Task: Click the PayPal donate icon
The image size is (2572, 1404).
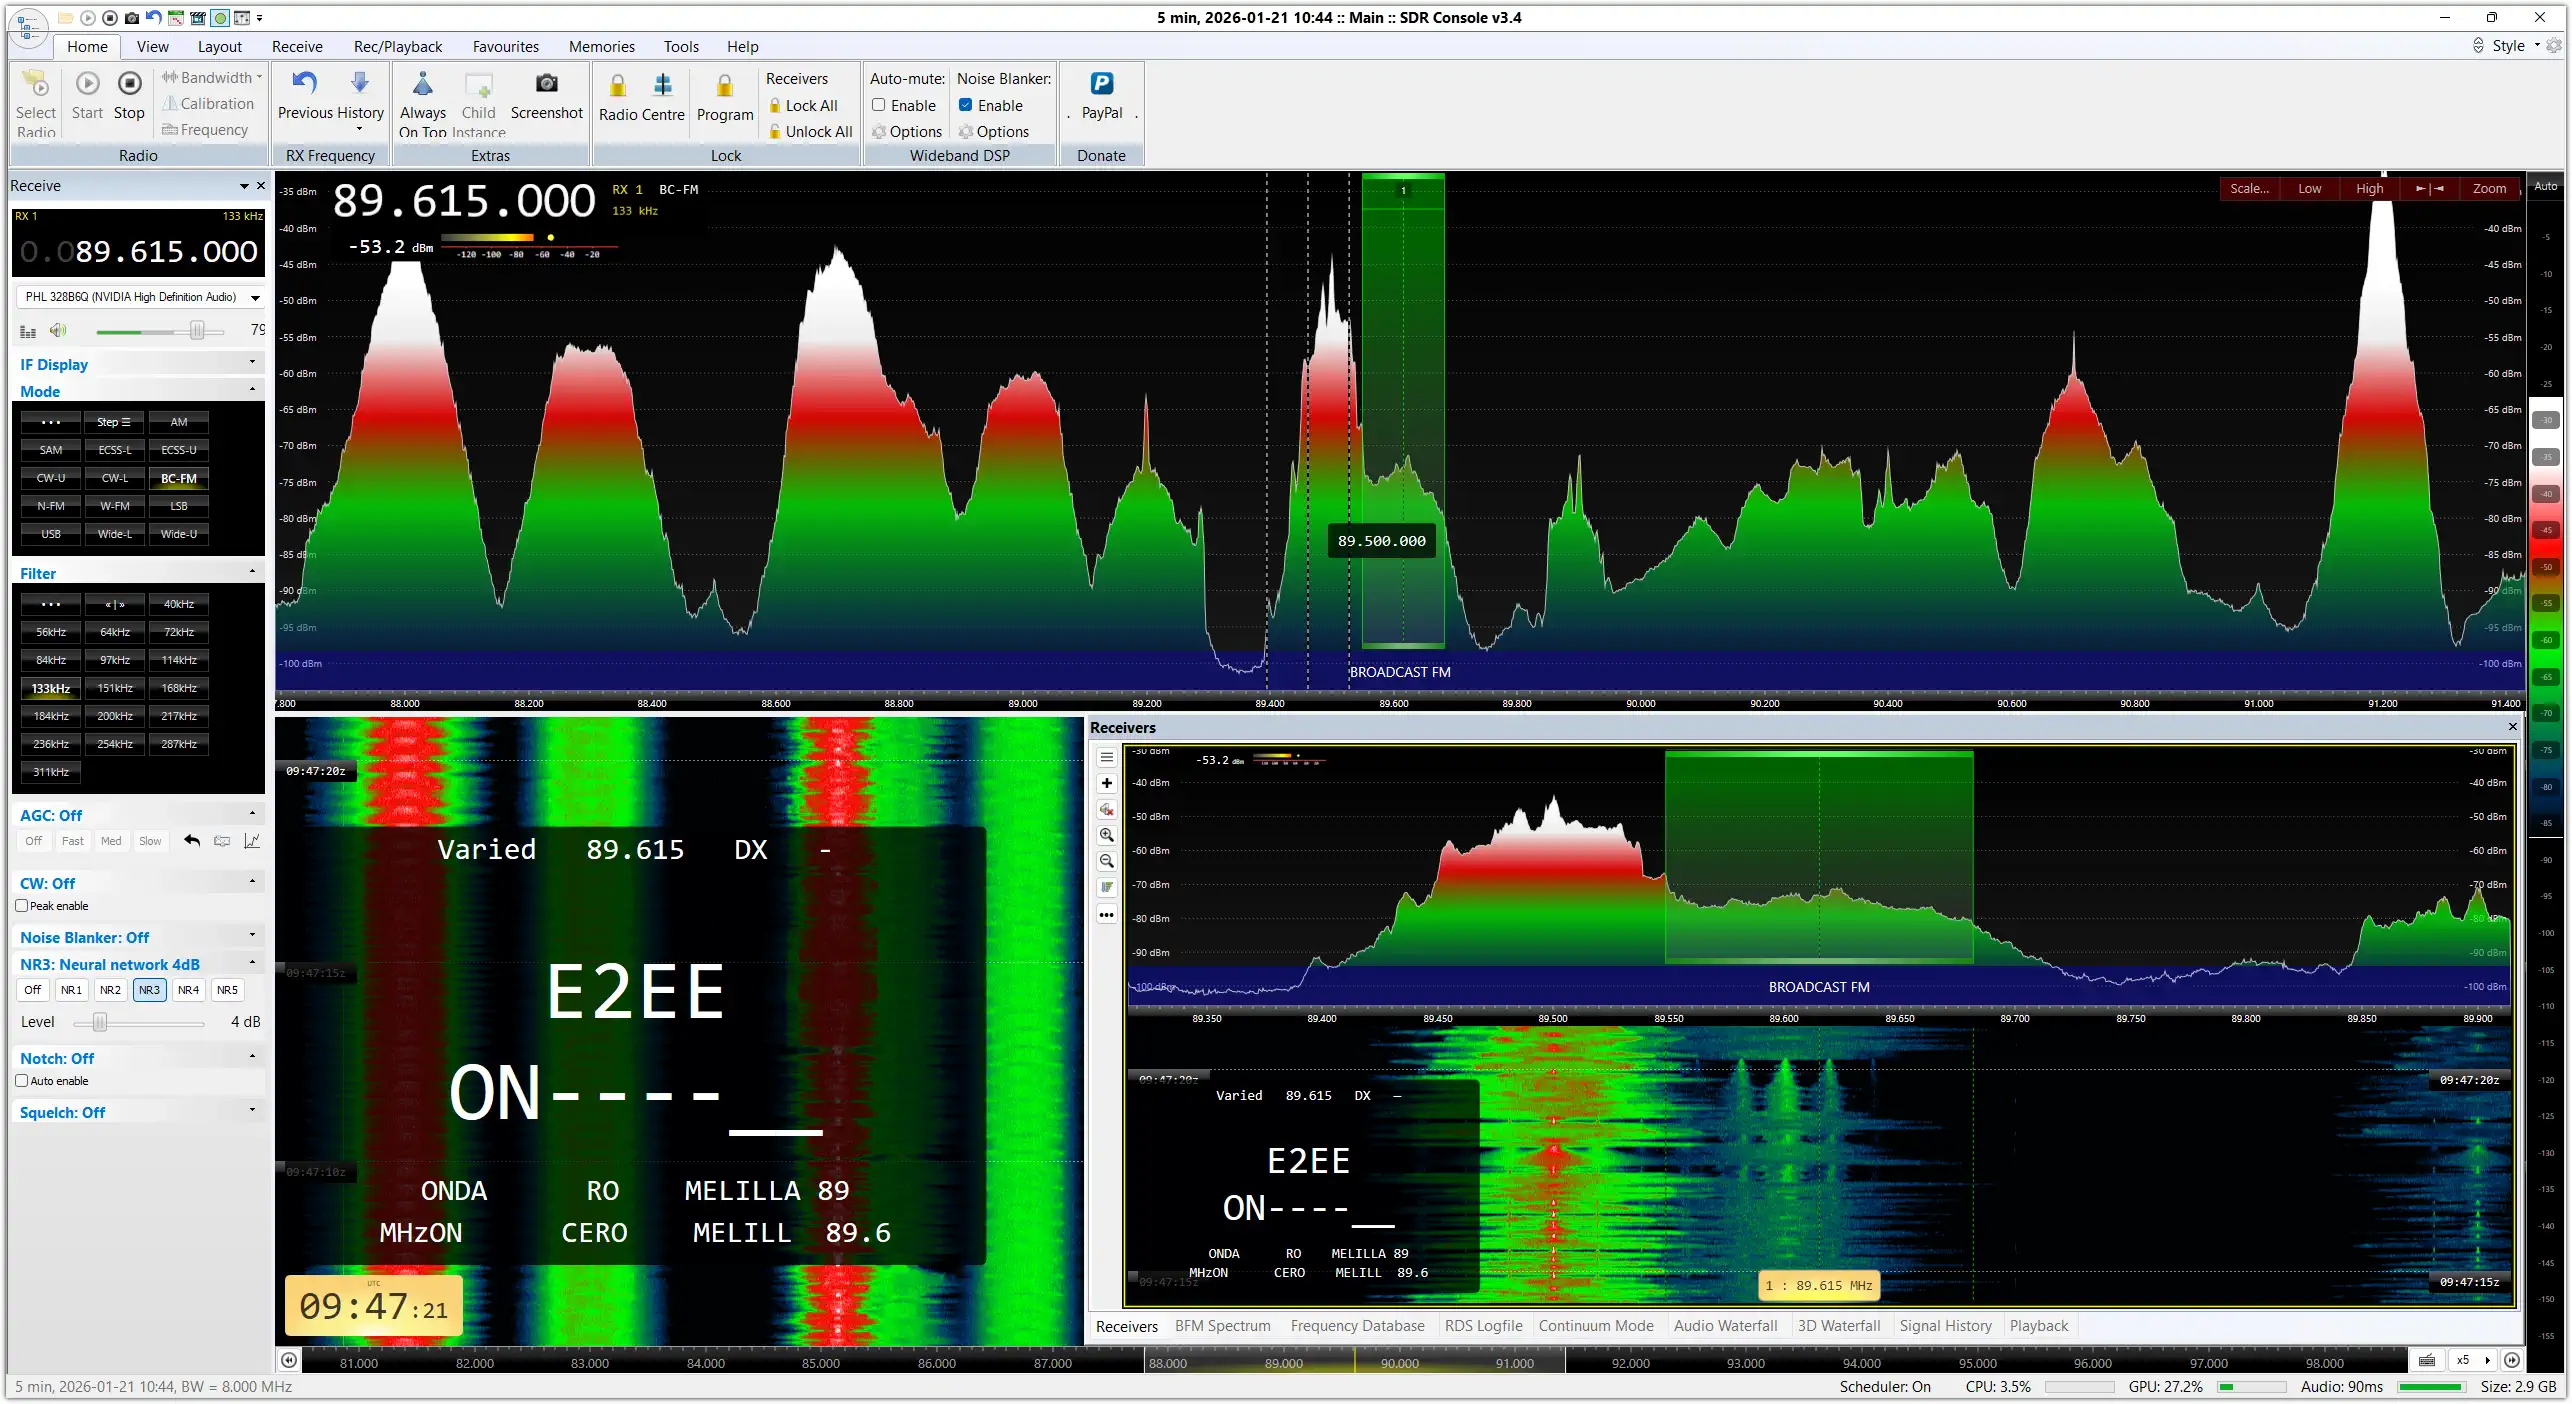Action: pos(1101,83)
